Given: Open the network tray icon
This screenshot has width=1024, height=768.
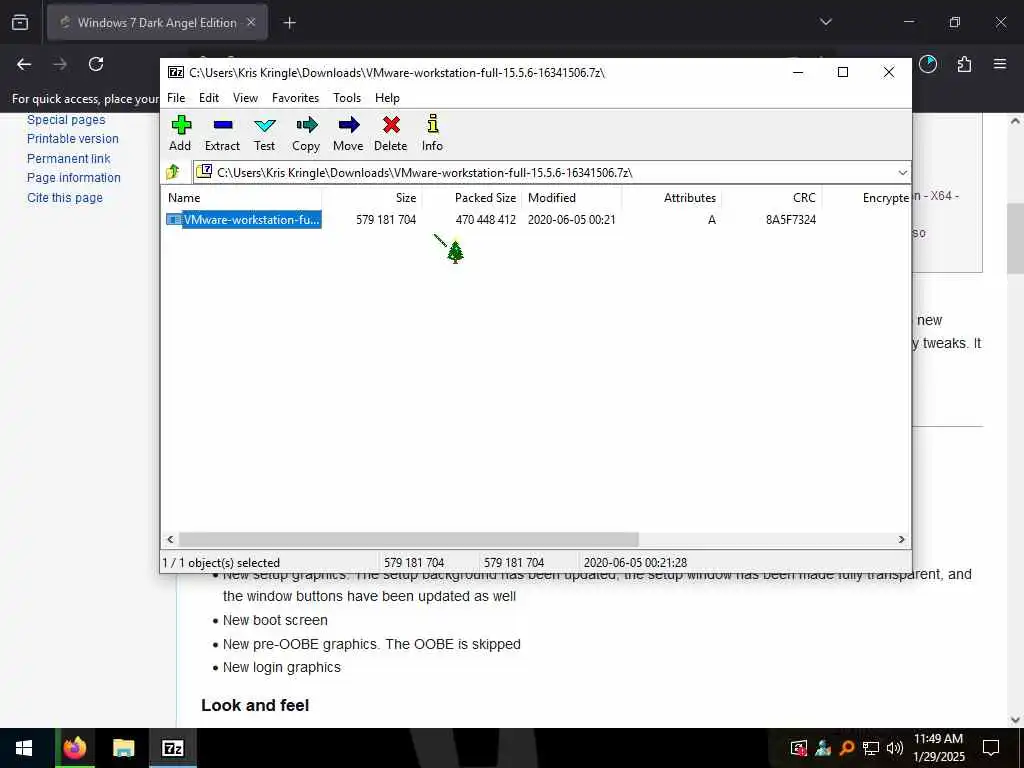Looking at the screenshot, I should 871,748.
